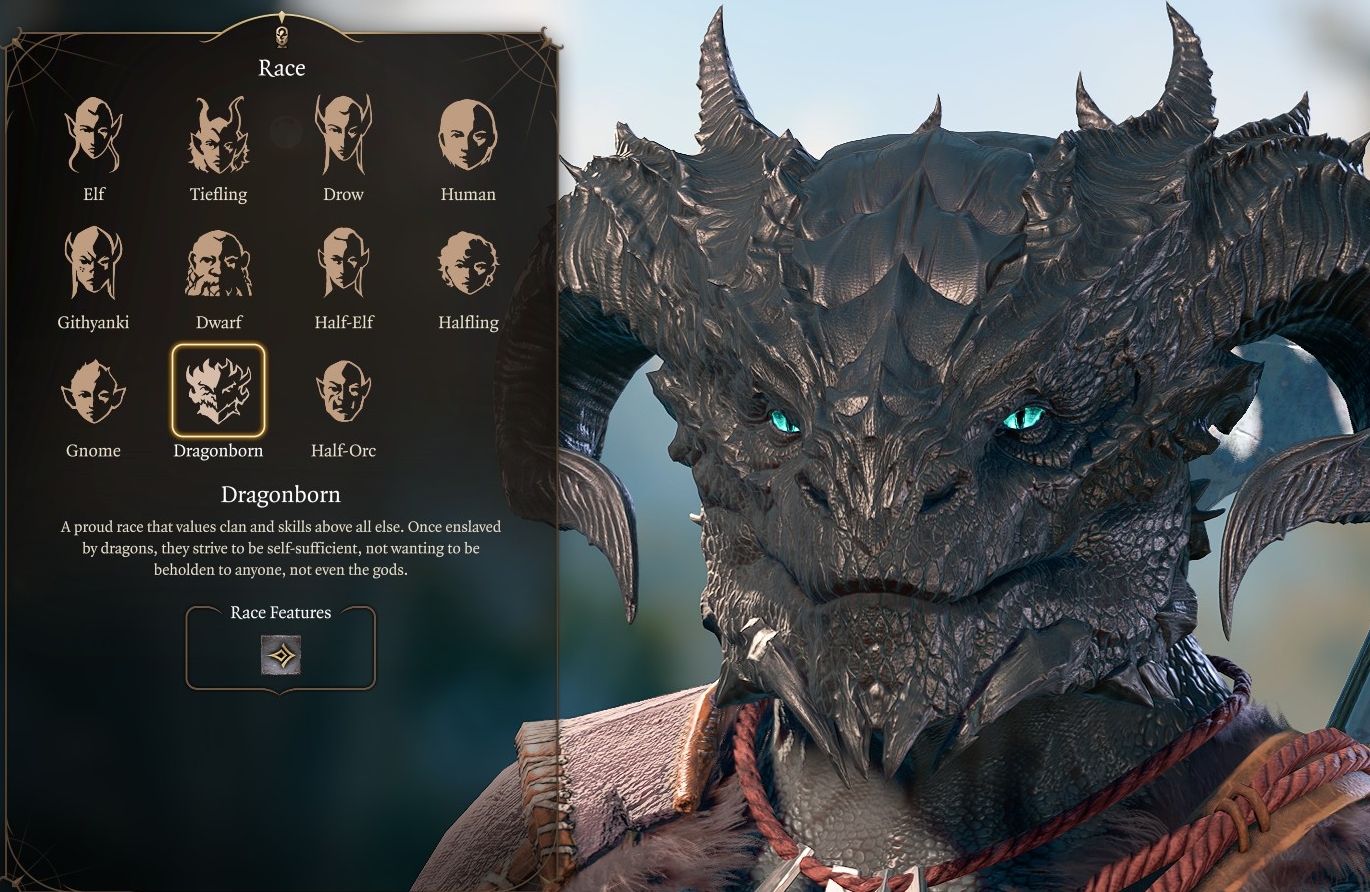Click the Half-Orc text label
The height and width of the screenshot is (892, 1370).
[343, 451]
